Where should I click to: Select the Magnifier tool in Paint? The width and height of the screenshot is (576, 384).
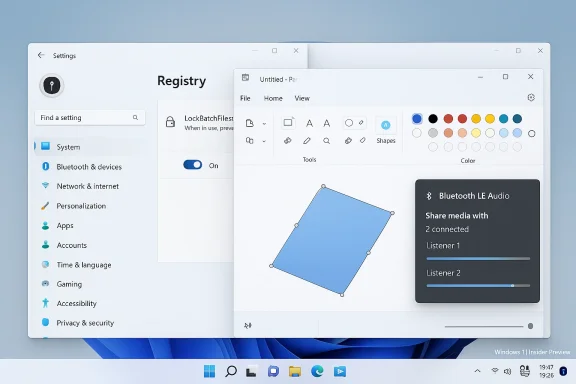point(326,140)
